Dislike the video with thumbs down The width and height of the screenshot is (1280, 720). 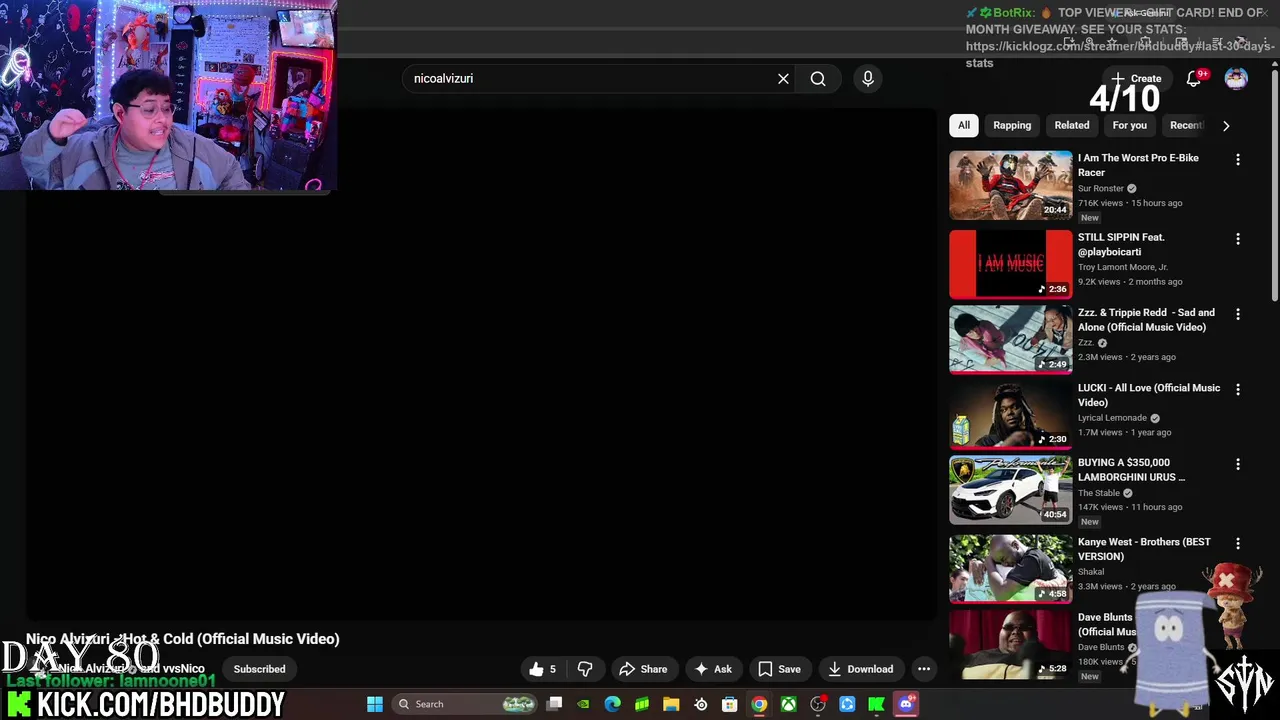[x=585, y=669]
